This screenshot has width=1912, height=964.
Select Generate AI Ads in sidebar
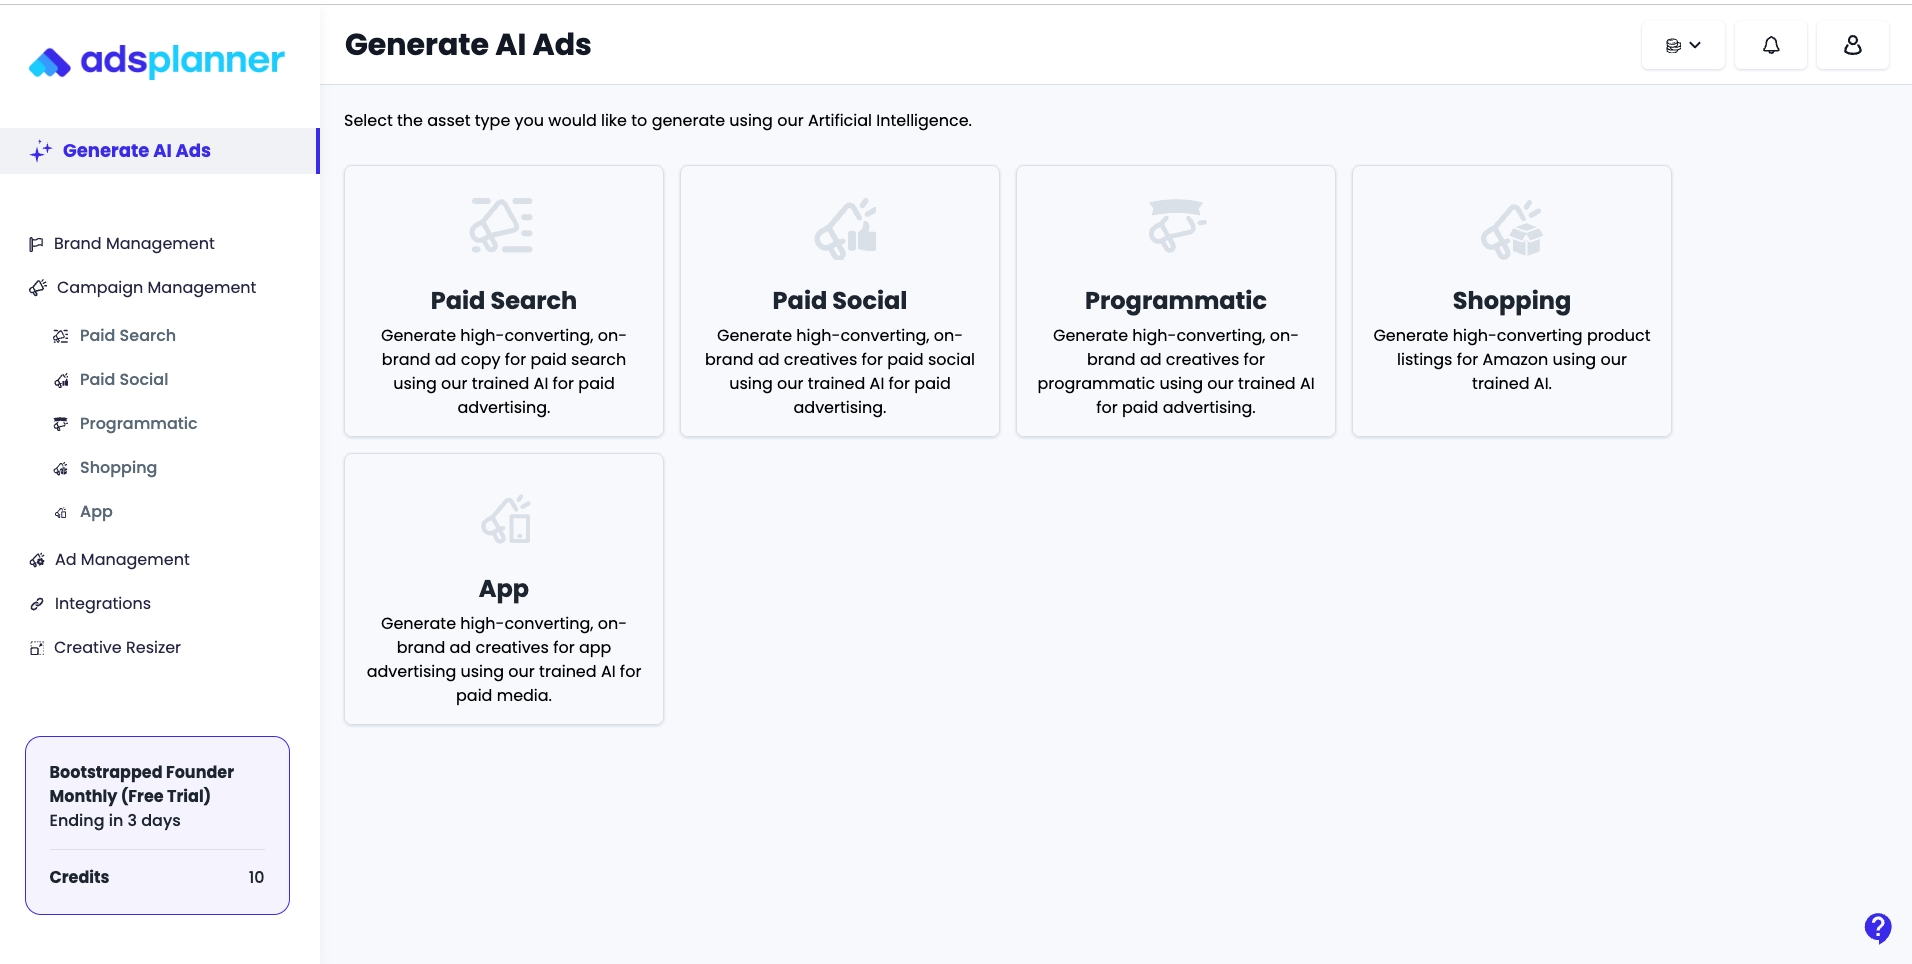(x=136, y=151)
